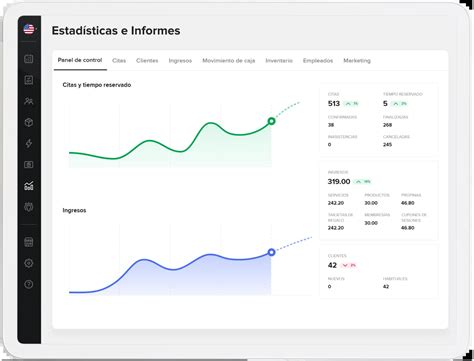Click the Estadísticas e Informes heading
The width and height of the screenshot is (474, 361).
116,31
